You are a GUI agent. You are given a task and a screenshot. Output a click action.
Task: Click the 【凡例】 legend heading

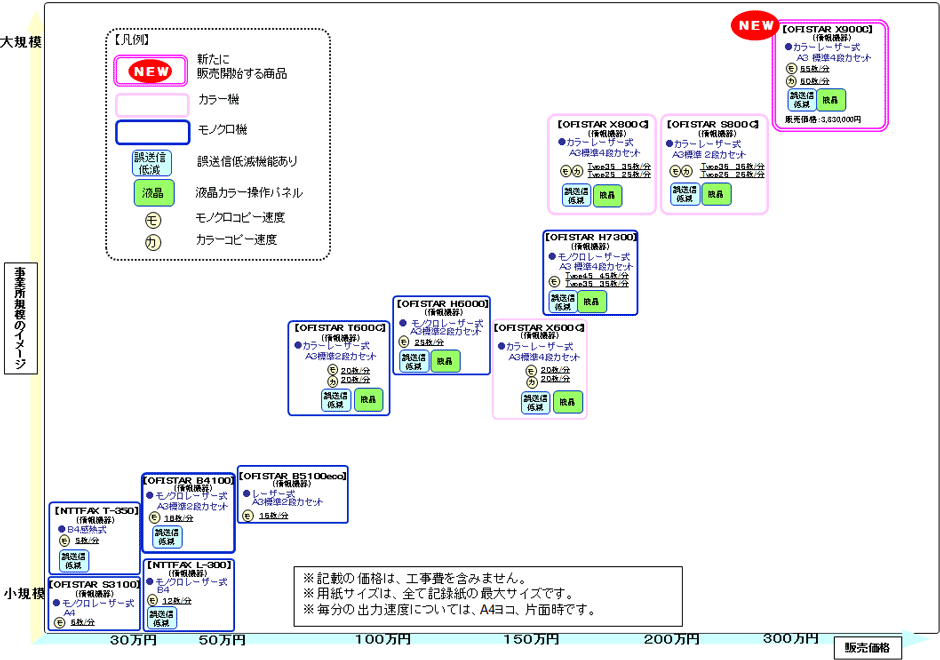point(131,40)
